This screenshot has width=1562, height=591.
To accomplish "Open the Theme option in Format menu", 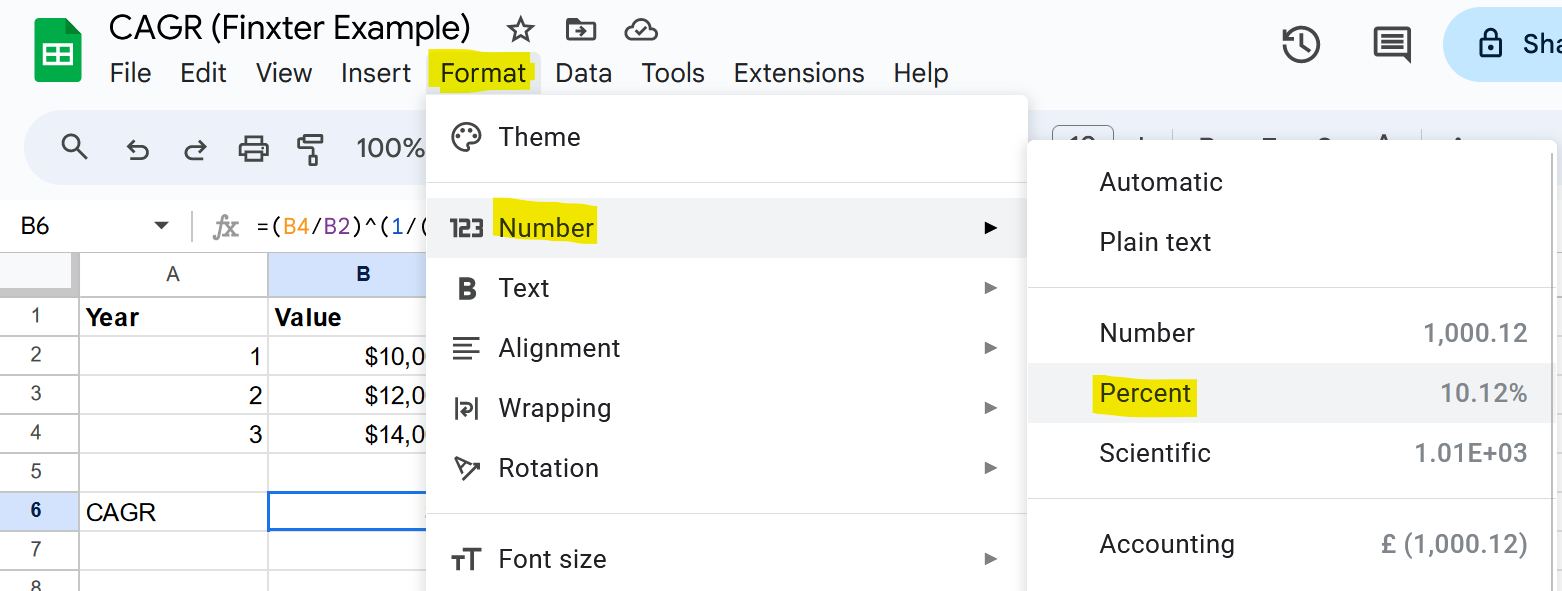I will pyautogui.click(x=539, y=137).
